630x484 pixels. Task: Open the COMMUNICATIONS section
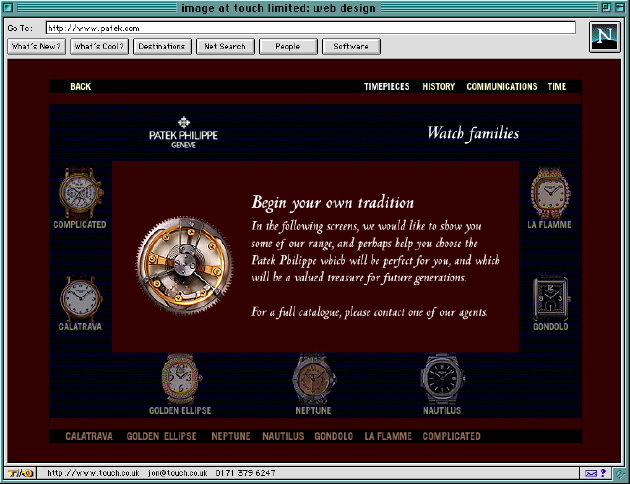[x=502, y=87]
